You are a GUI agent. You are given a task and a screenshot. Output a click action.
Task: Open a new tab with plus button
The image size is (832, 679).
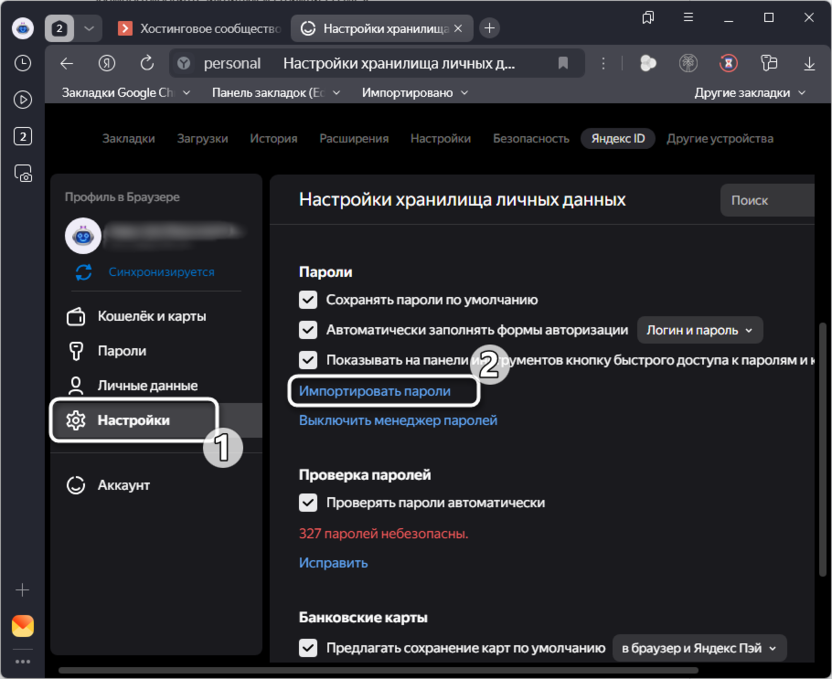click(490, 28)
